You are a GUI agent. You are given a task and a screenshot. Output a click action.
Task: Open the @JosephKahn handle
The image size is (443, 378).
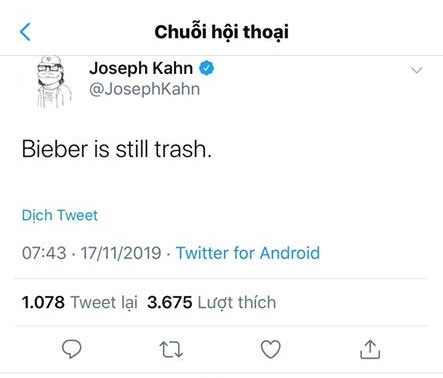145,89
